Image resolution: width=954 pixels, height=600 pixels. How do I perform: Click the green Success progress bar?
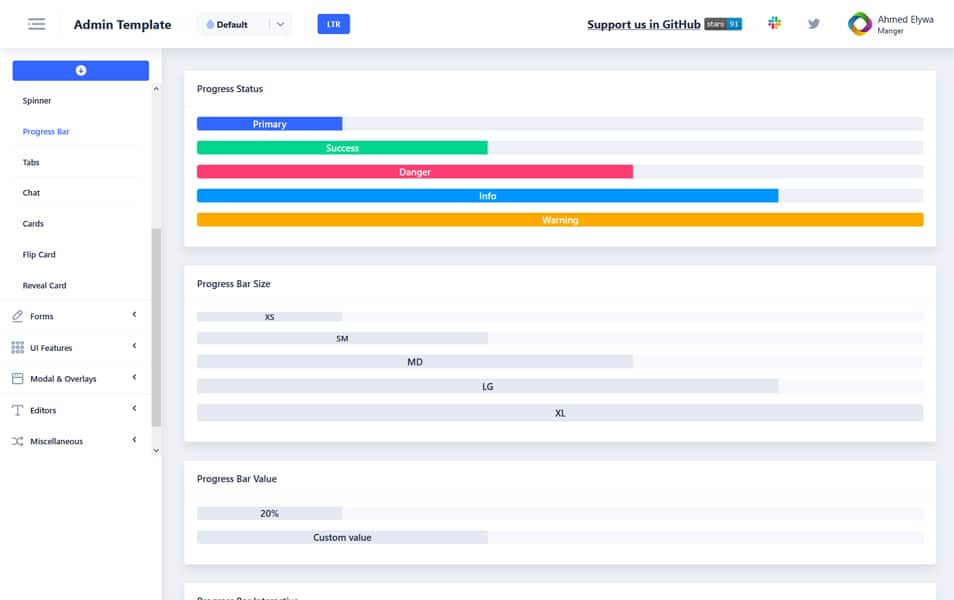pos(343,147)
